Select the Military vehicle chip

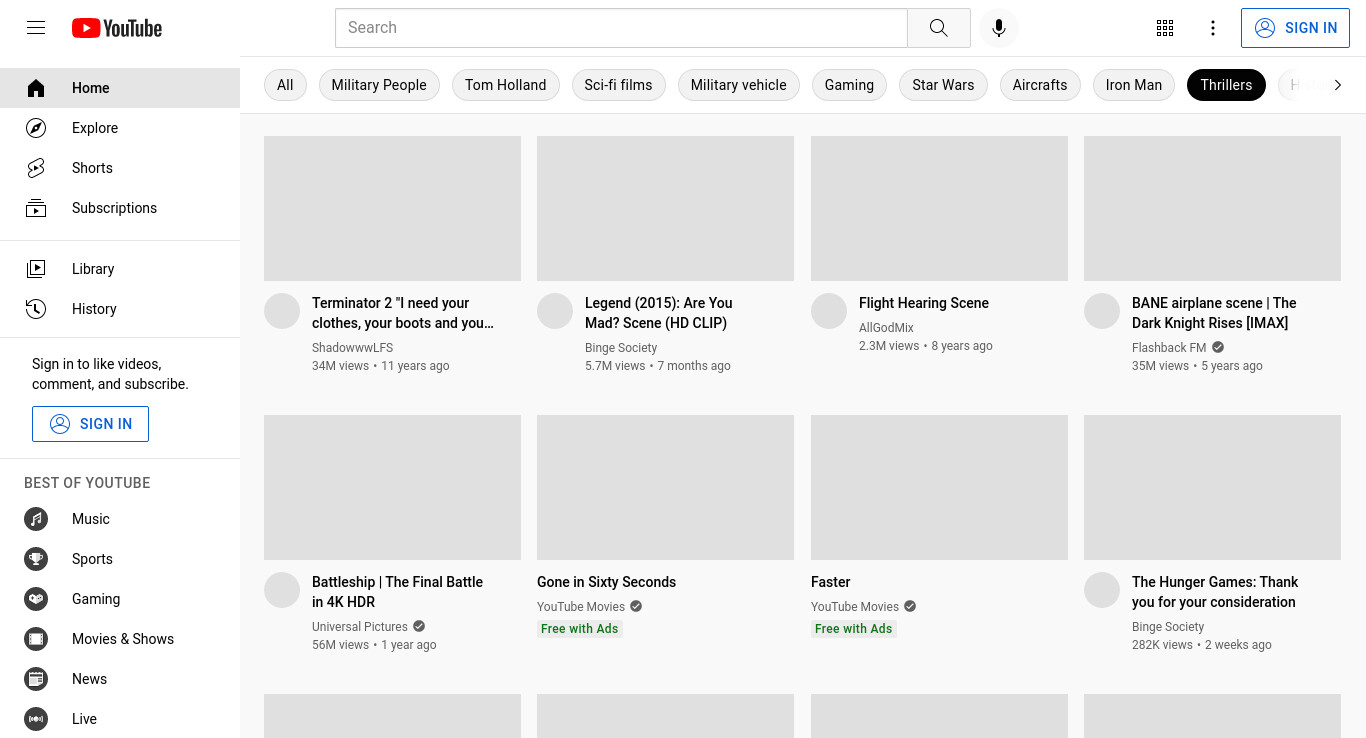coord(738,85)
